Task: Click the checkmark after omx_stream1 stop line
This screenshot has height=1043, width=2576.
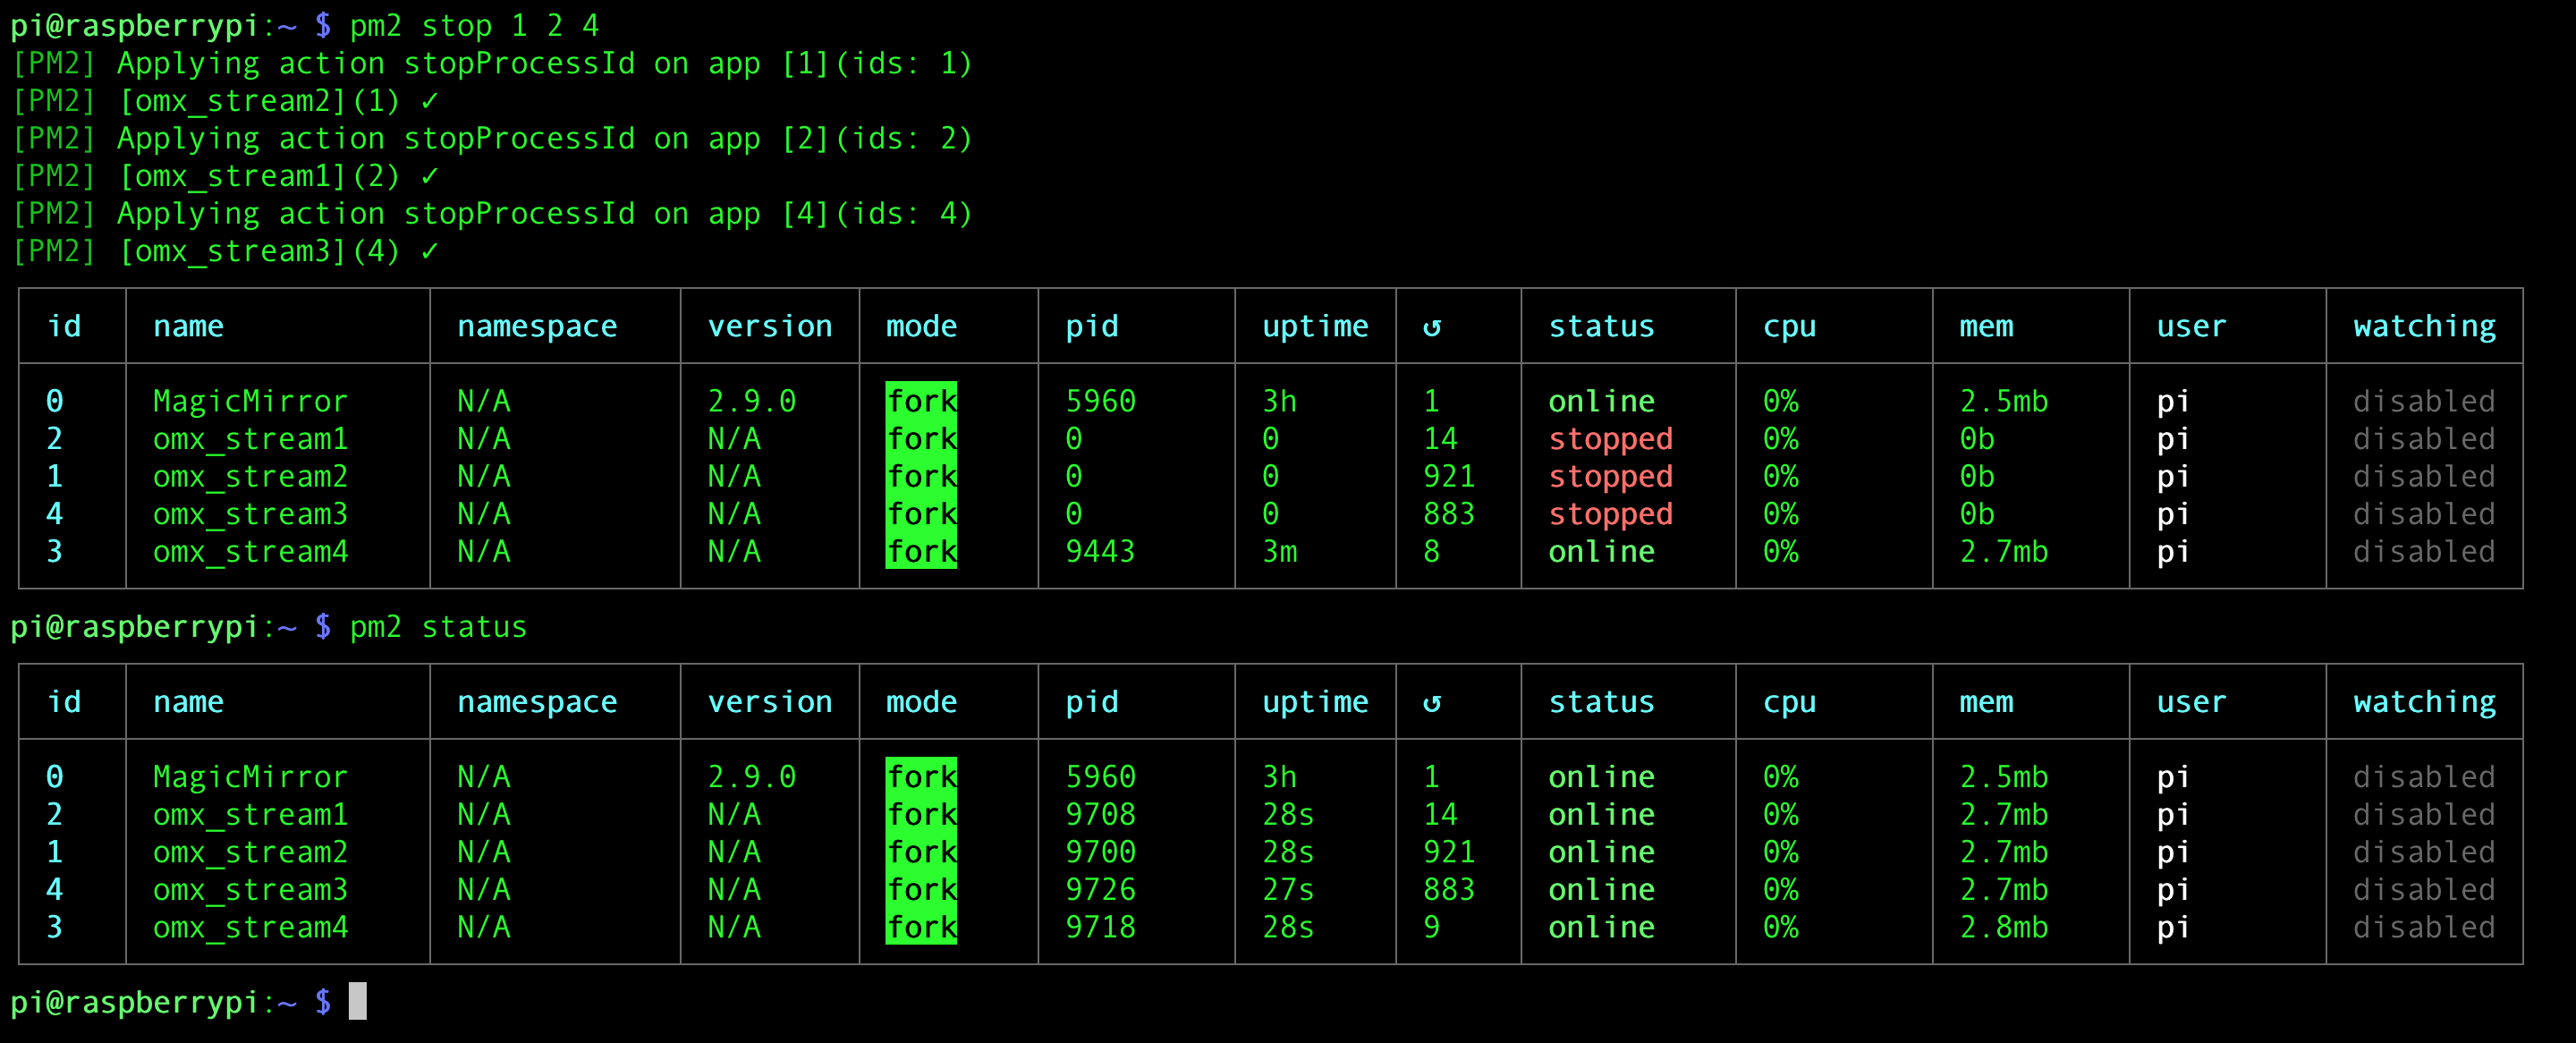Action: (x=429, y=176)
